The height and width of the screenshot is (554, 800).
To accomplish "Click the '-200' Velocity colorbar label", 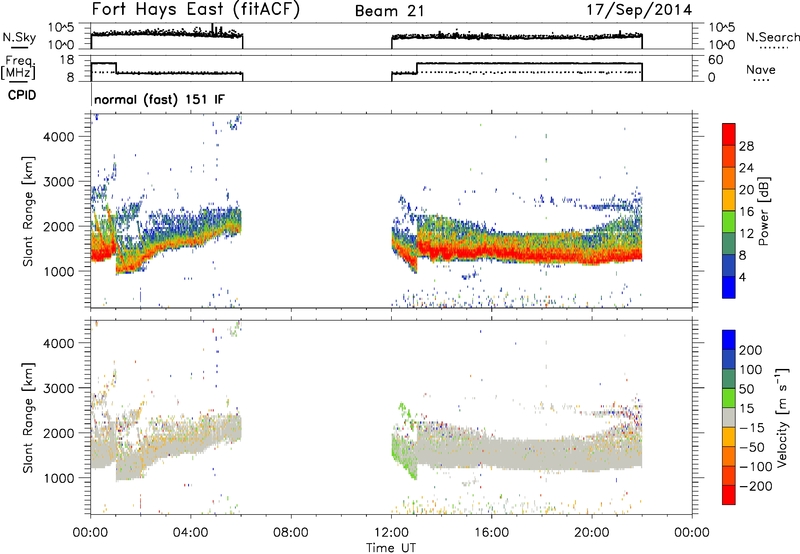I will click(x=756, y=486).
